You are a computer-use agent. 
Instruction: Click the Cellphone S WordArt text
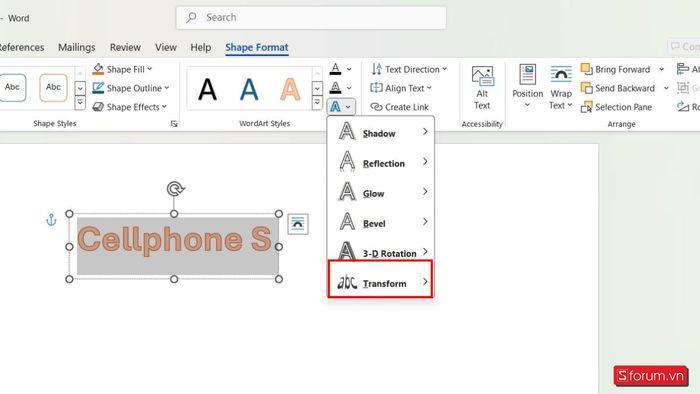(175, 240)
